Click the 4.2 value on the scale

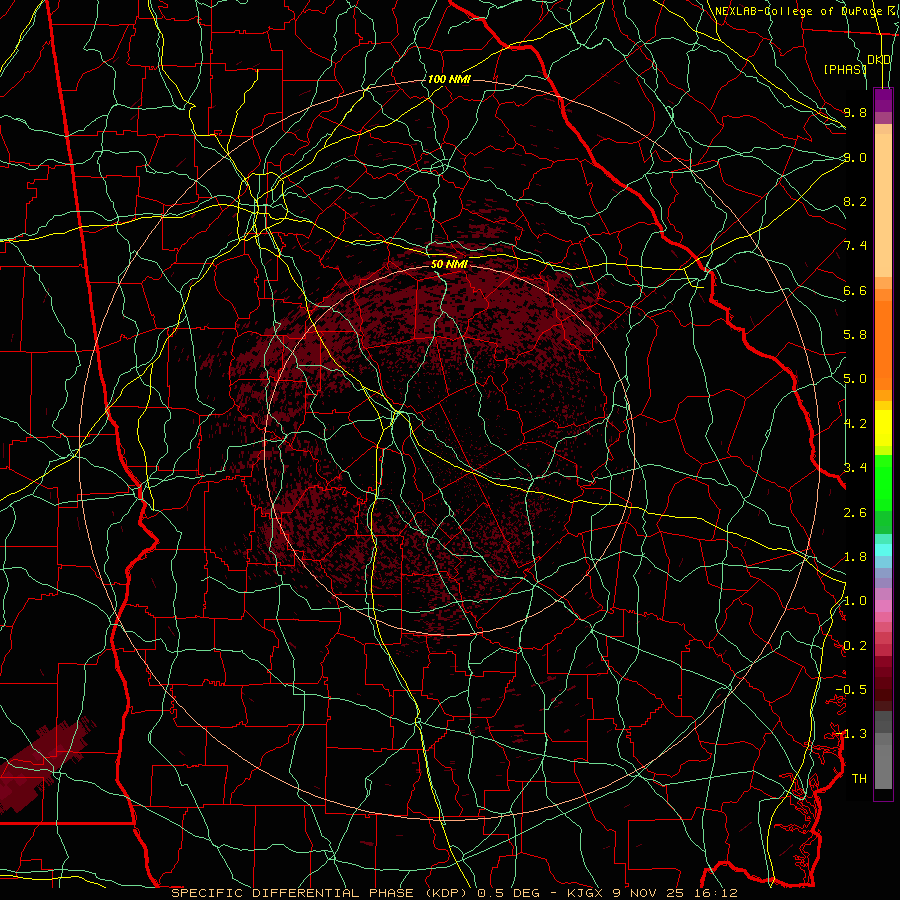pyautogui.click(x=855, y=424)
